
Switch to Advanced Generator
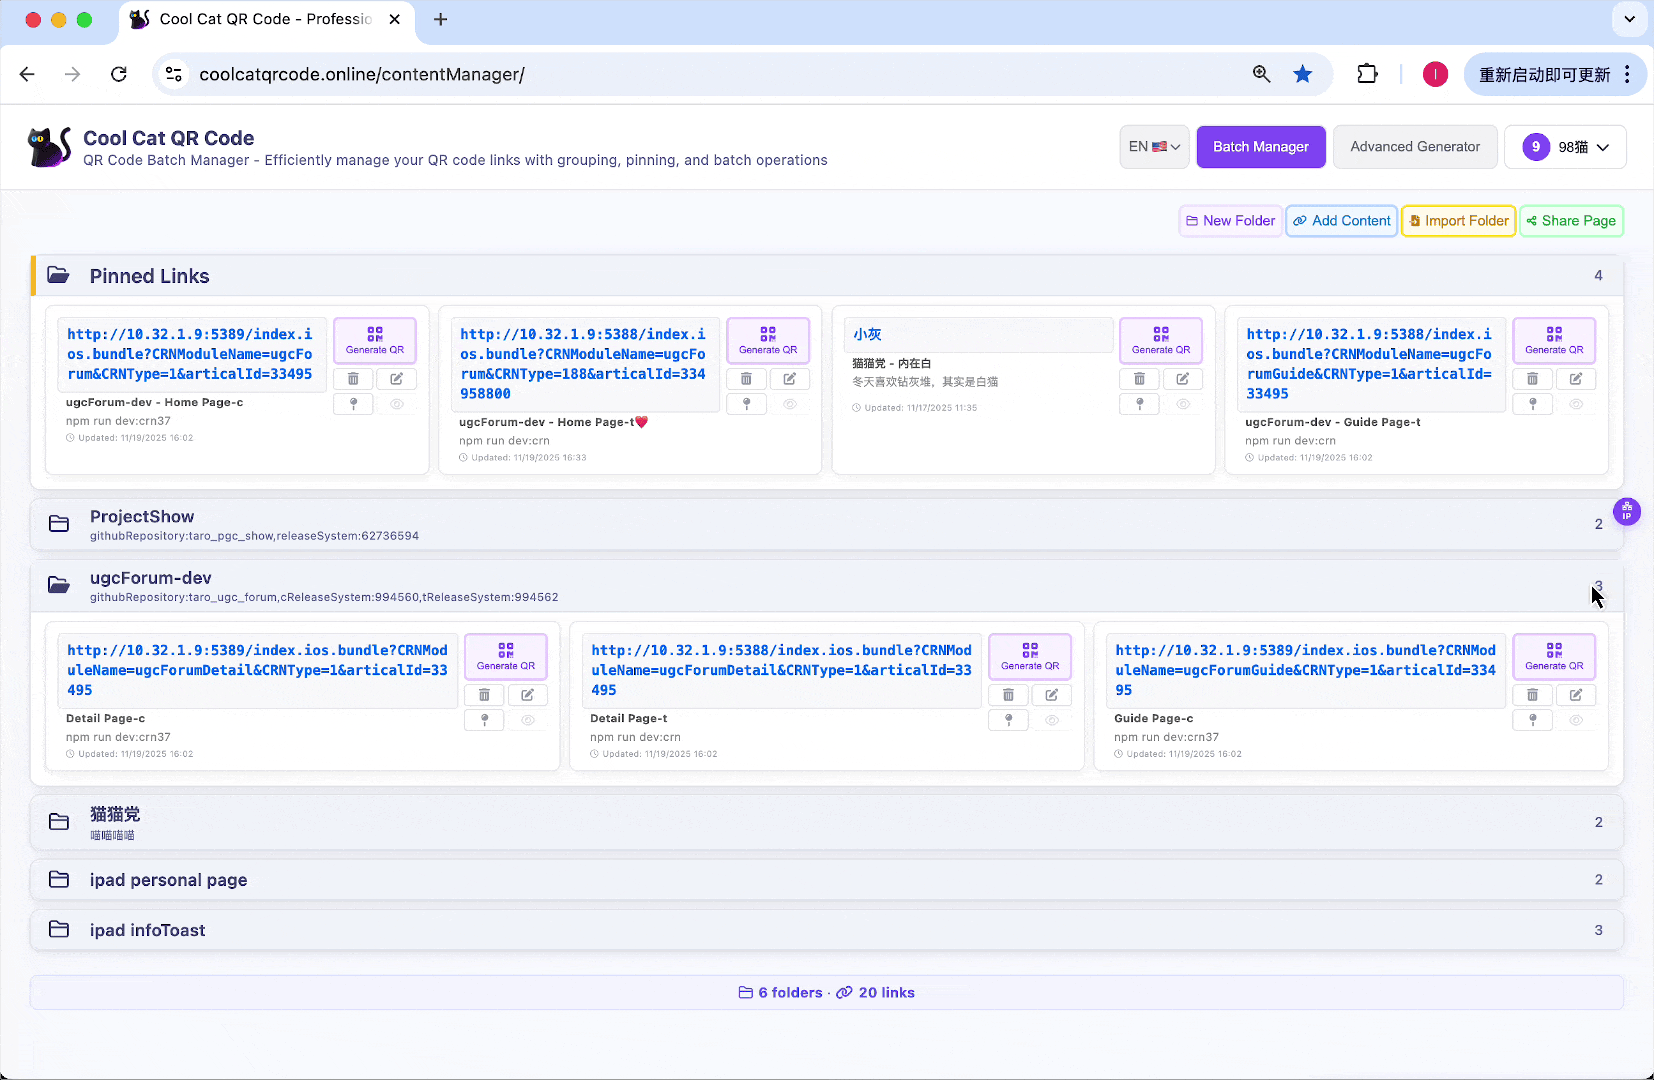pos(1414,147)
